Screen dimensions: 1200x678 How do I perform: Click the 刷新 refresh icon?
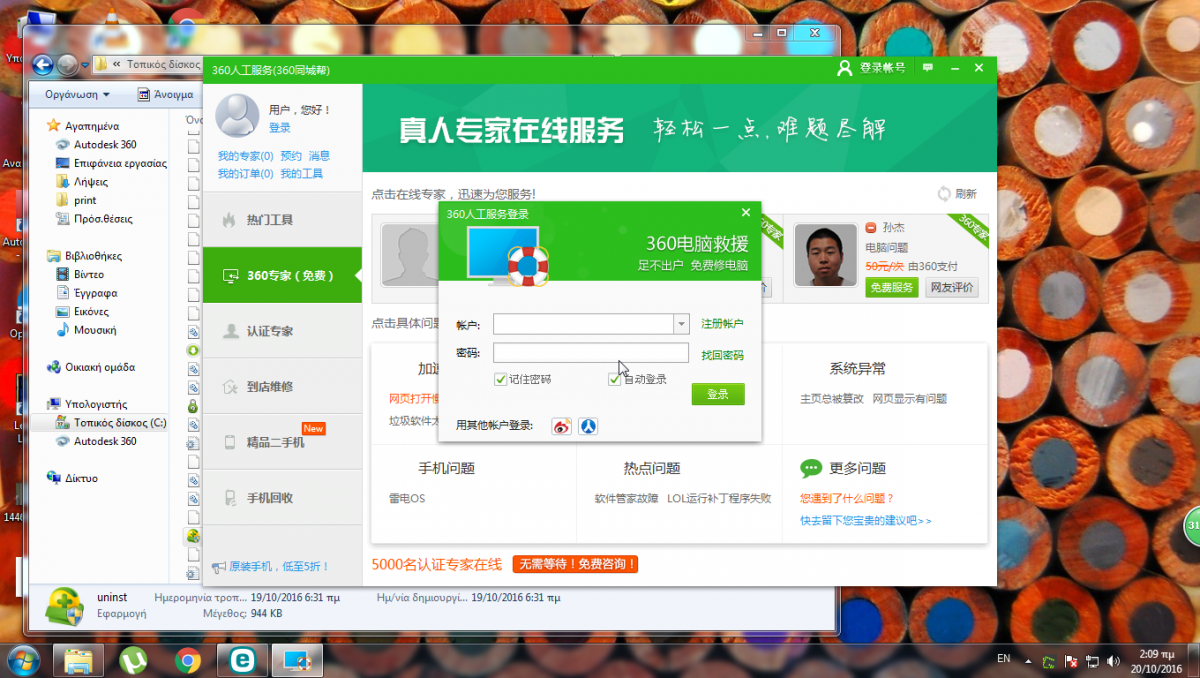click(944, 194)
